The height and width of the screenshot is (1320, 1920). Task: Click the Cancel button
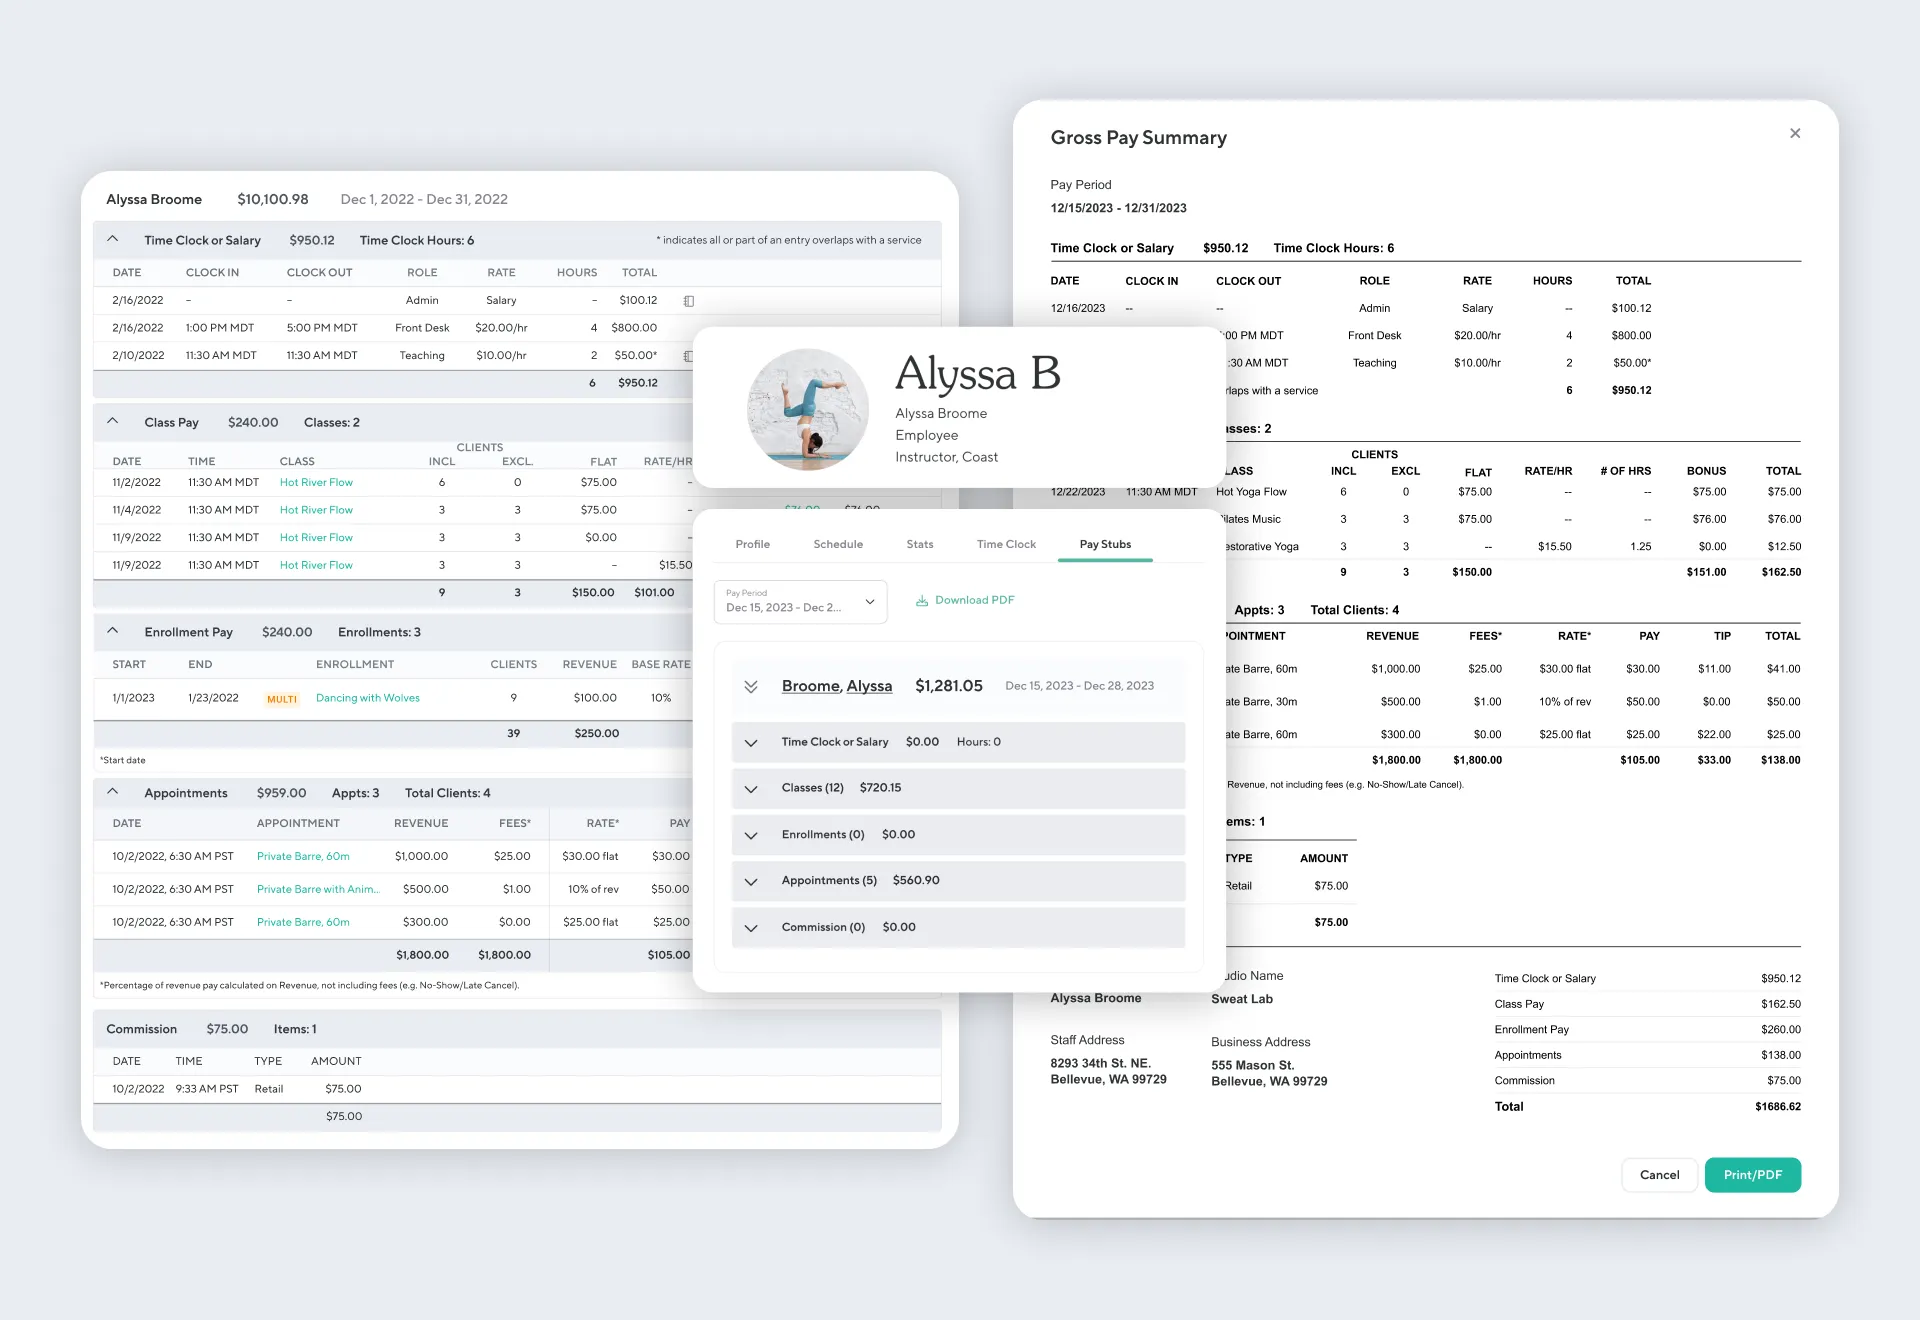(1659, 1175)
